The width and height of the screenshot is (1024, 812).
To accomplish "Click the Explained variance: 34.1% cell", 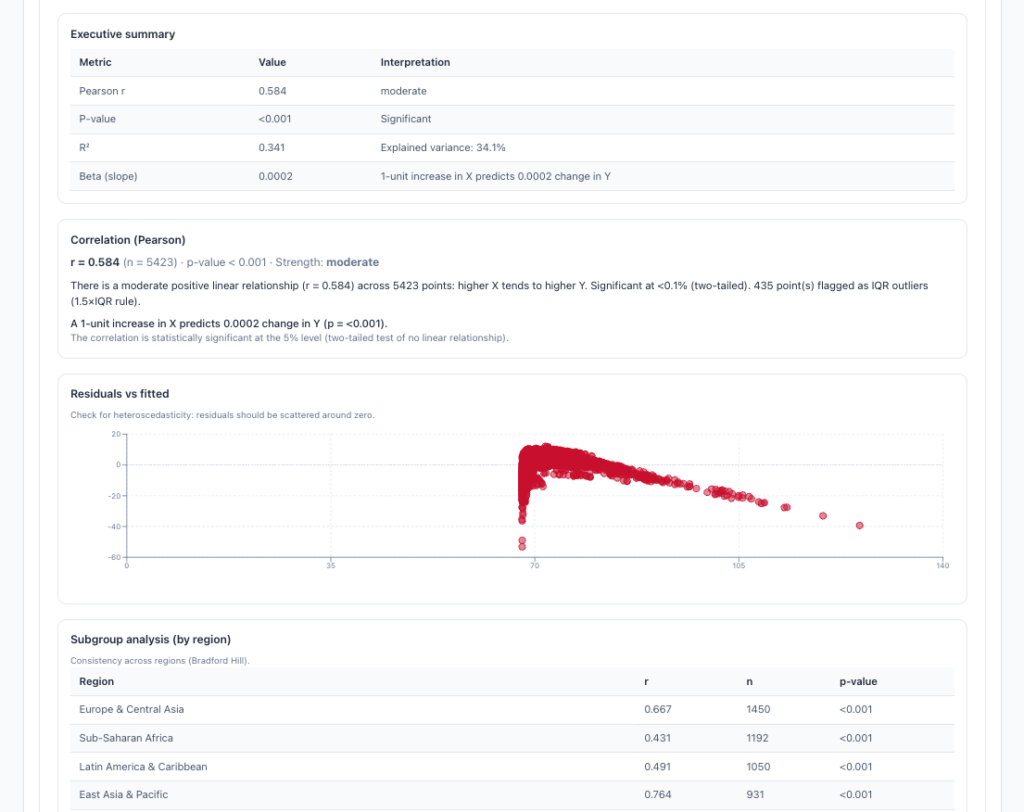I will [x=443, y=147].
